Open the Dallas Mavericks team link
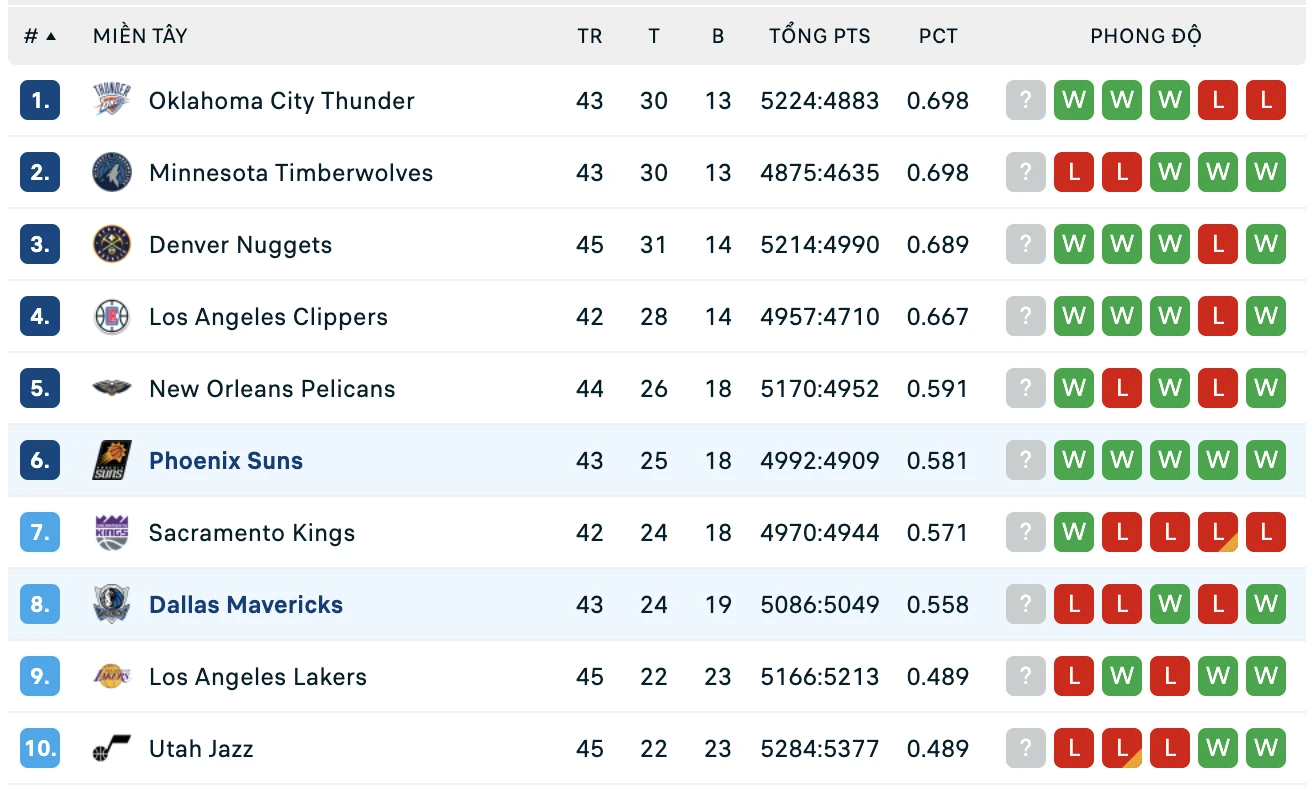This screenshot has height=790, width=1314. click(246, 604)
